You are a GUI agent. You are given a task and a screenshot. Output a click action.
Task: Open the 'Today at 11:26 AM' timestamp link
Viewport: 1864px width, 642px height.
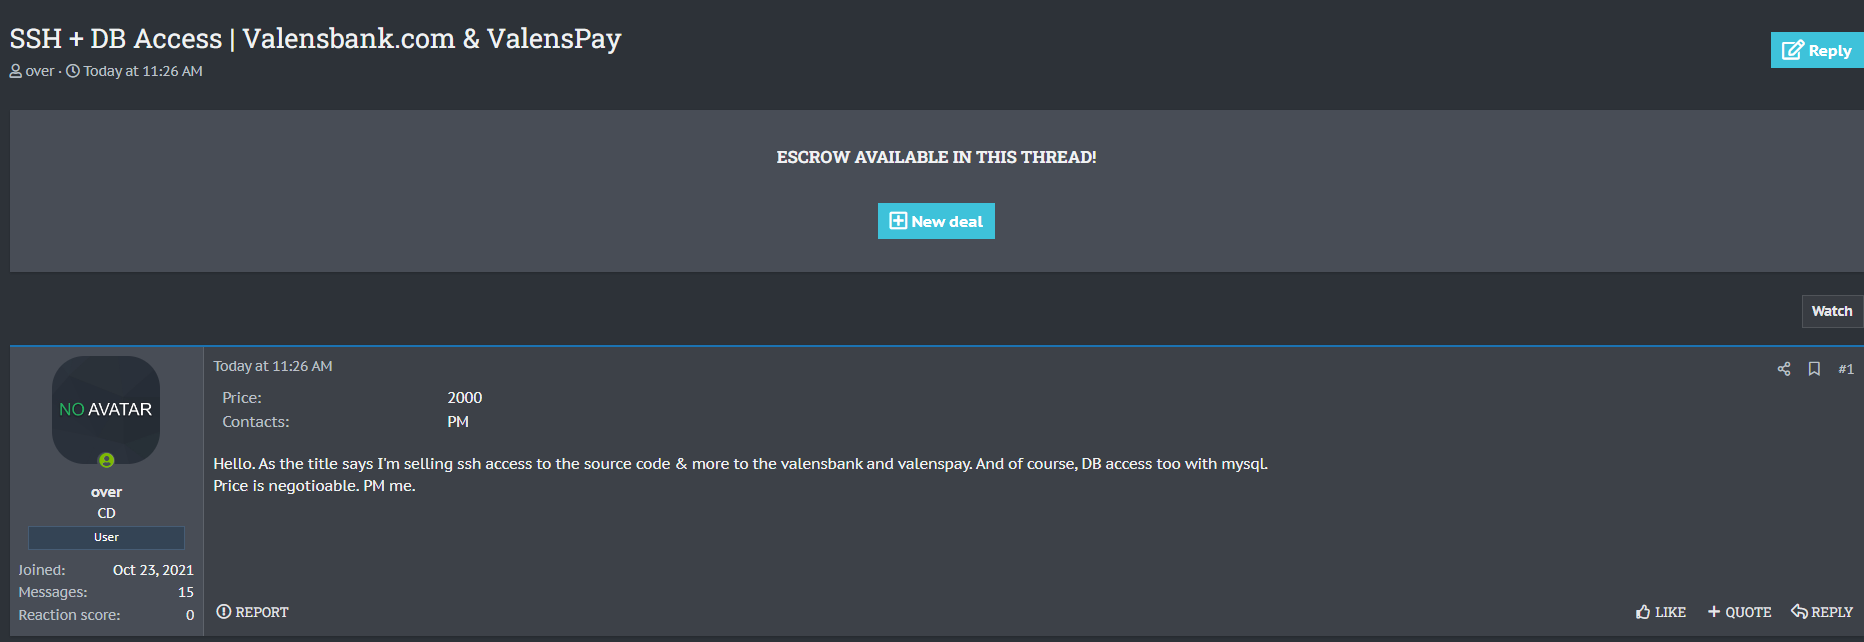[x=273, y=366]
